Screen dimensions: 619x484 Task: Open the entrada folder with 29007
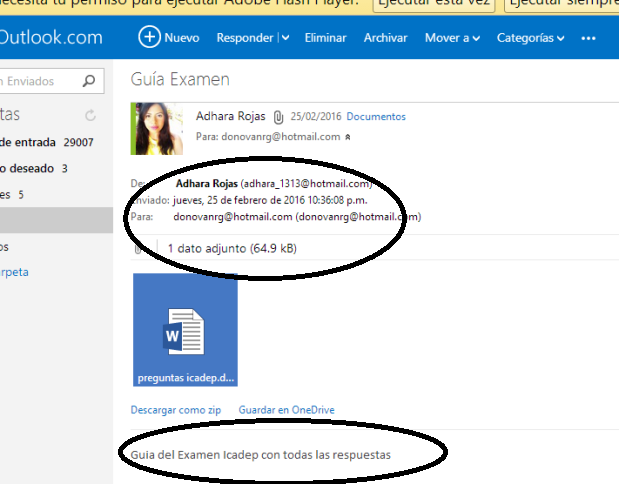(x=47, y=142)
